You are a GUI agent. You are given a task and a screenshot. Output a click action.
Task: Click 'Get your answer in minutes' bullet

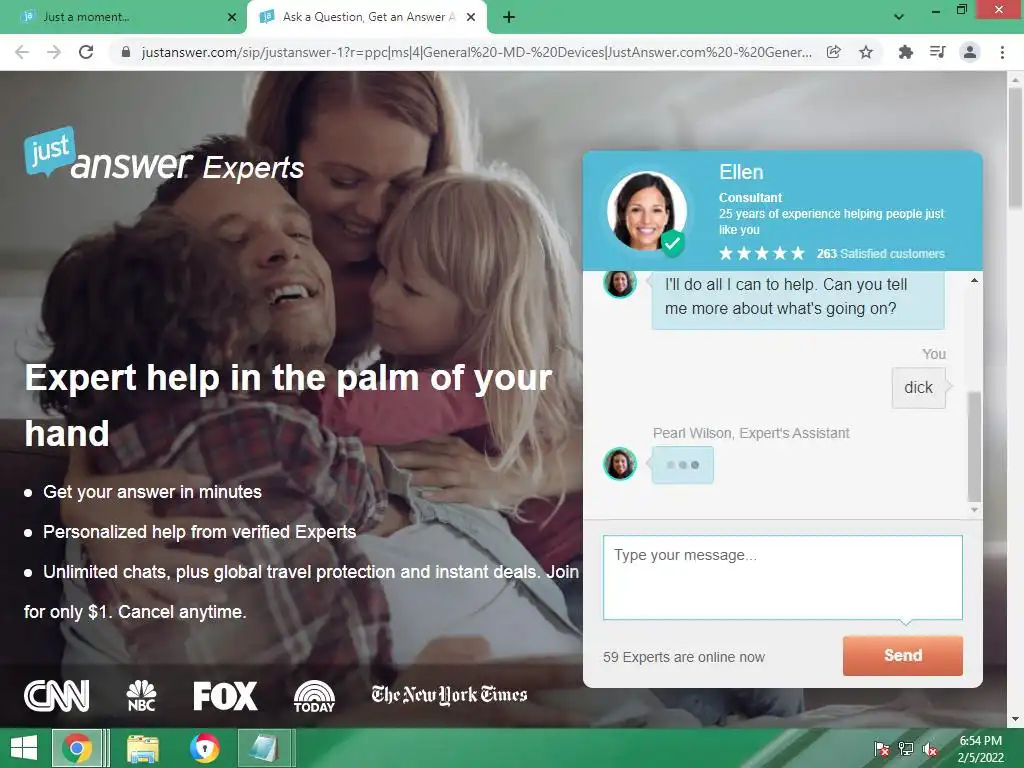coord(152,492)
